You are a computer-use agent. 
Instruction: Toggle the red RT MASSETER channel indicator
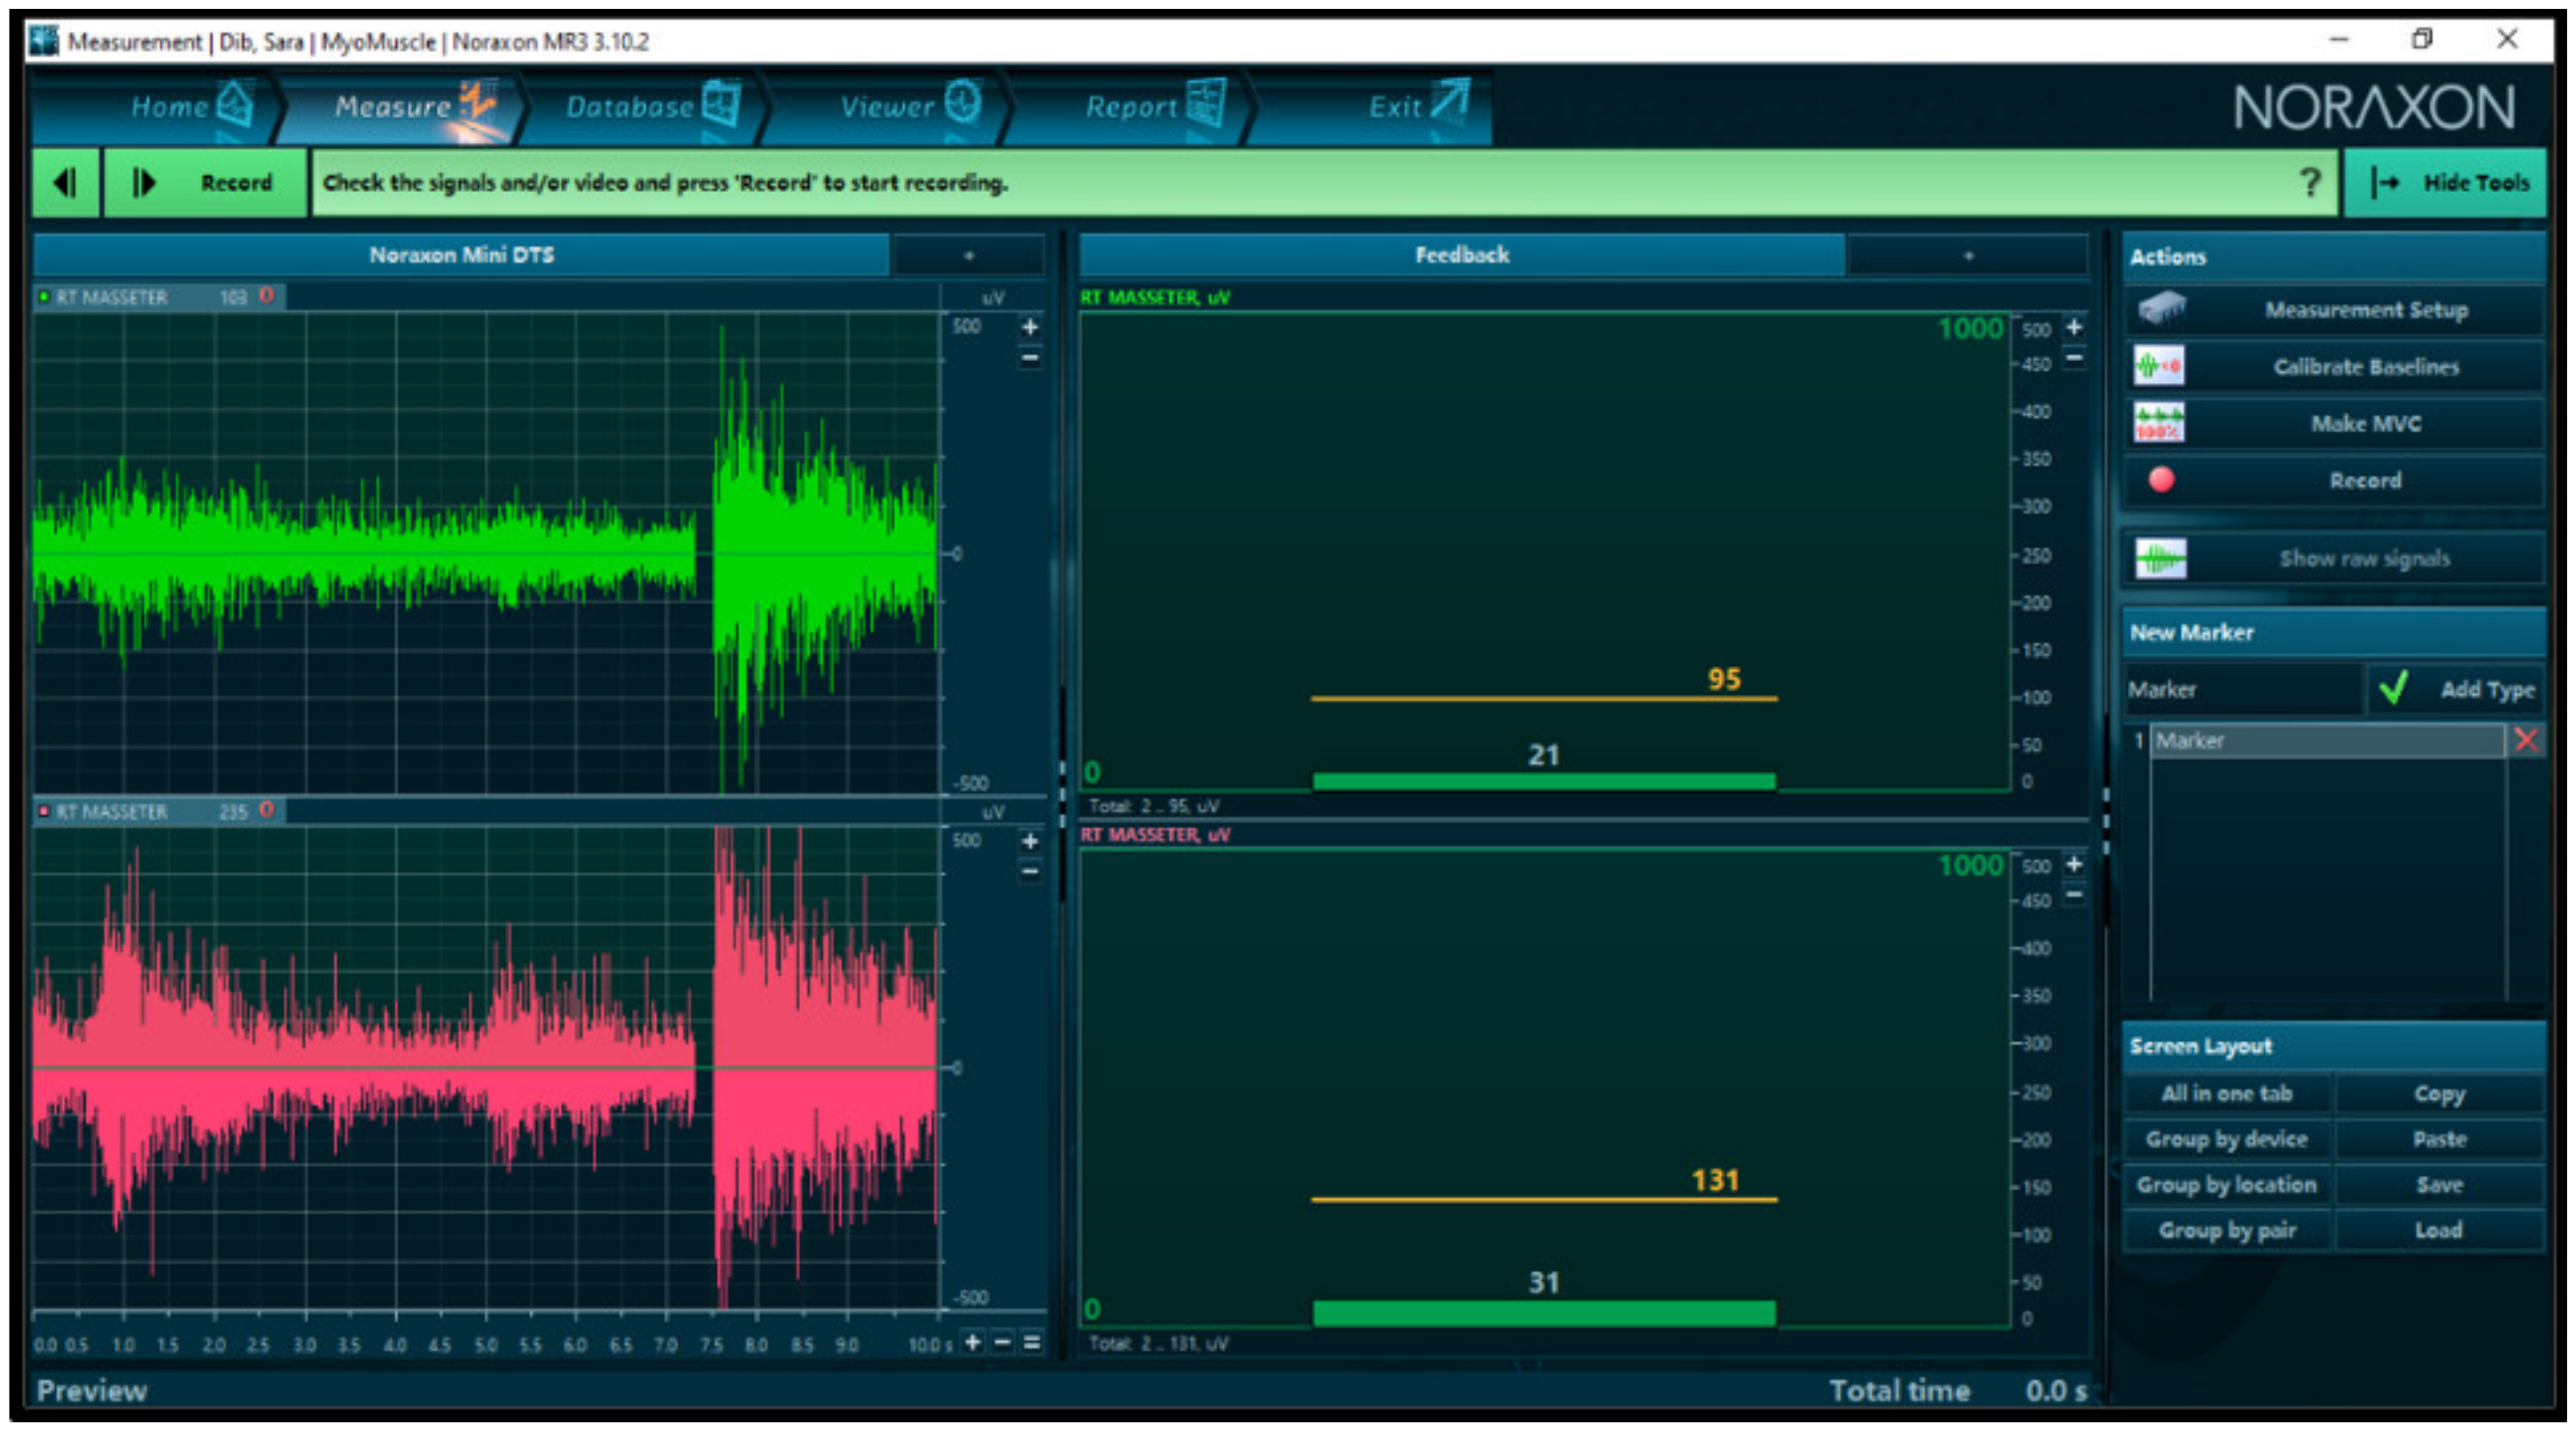[44, 811]
